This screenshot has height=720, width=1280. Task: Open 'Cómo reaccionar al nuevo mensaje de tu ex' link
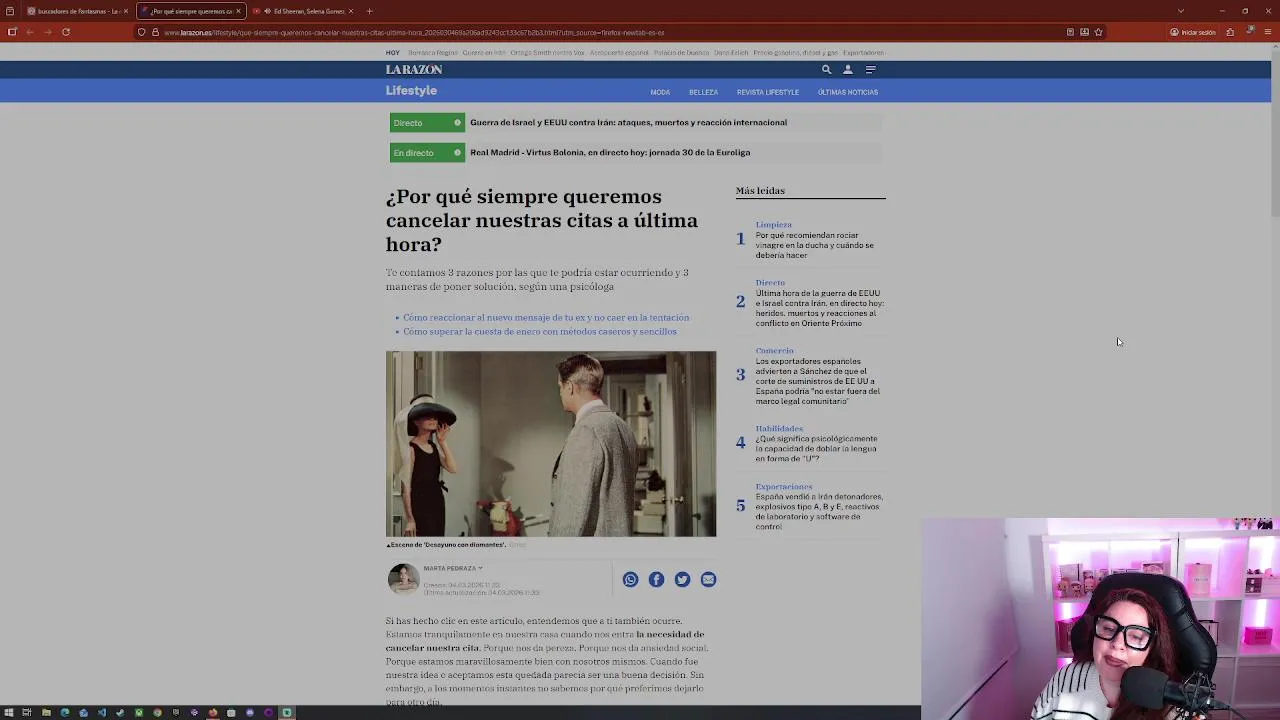(546, 317)
